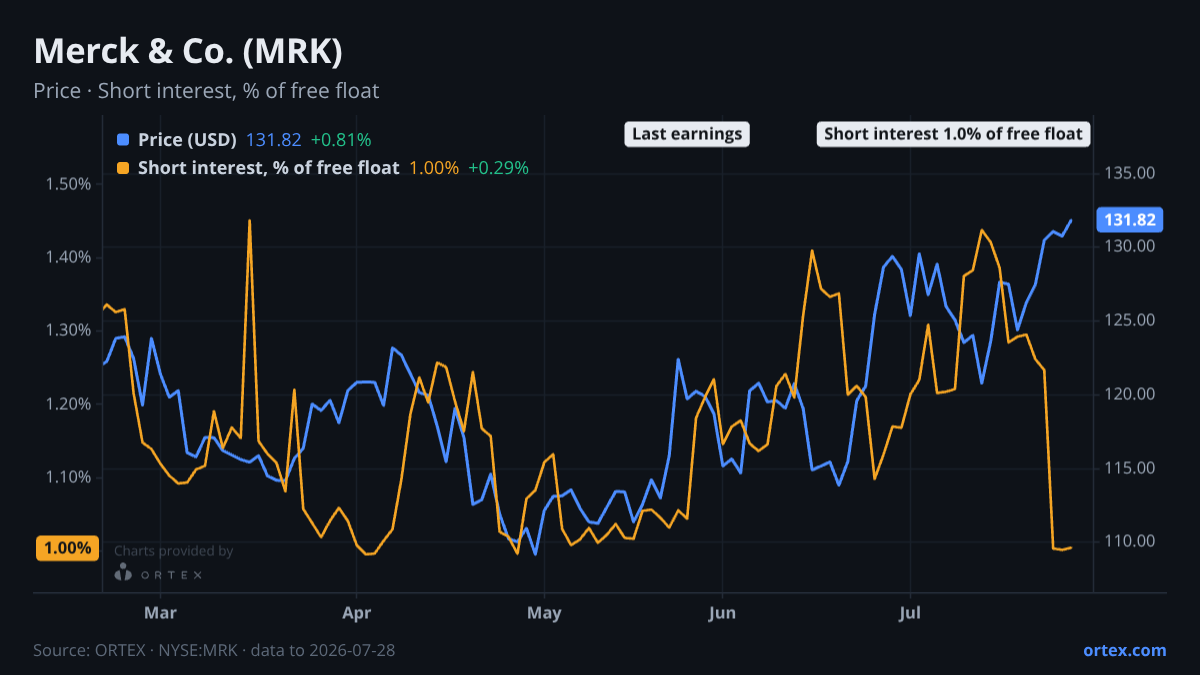Click the 'Apr' x-axis label
Image resolution: width=1200 pixels, height=675 pixels.
[x=357, y=611]
